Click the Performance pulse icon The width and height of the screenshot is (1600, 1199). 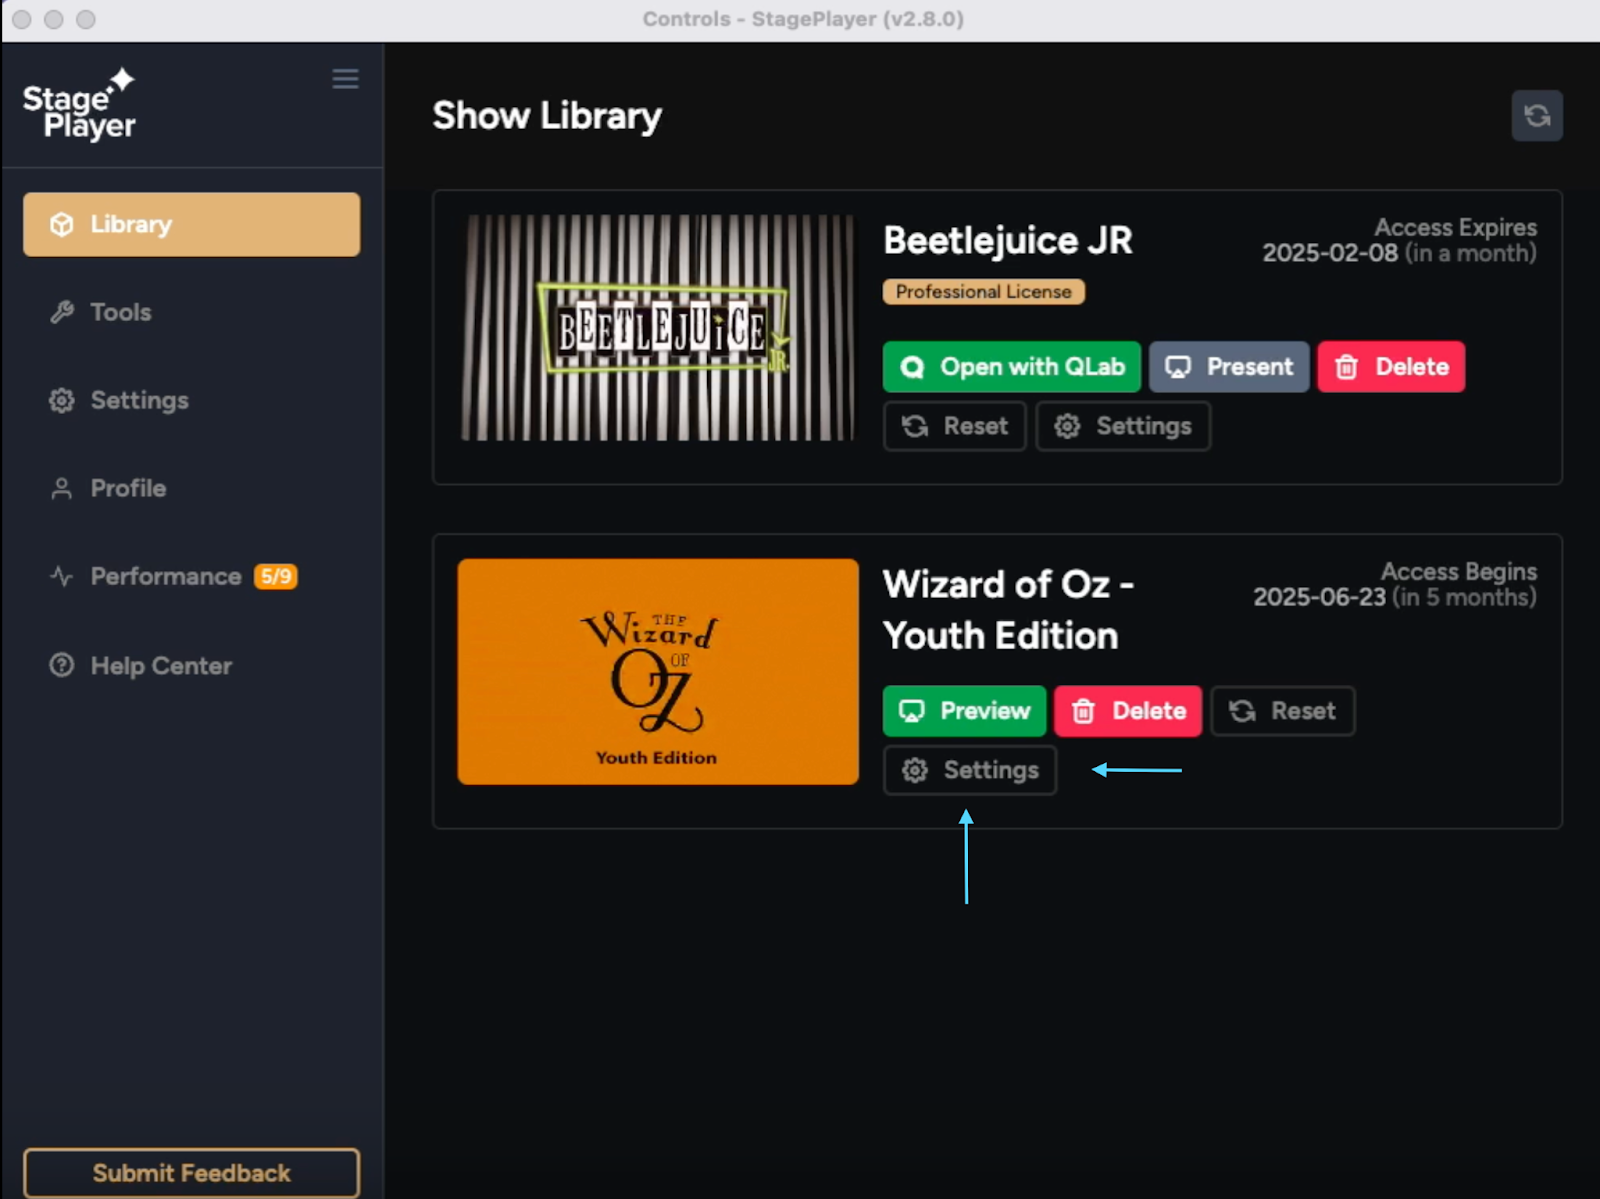[62, 576]
